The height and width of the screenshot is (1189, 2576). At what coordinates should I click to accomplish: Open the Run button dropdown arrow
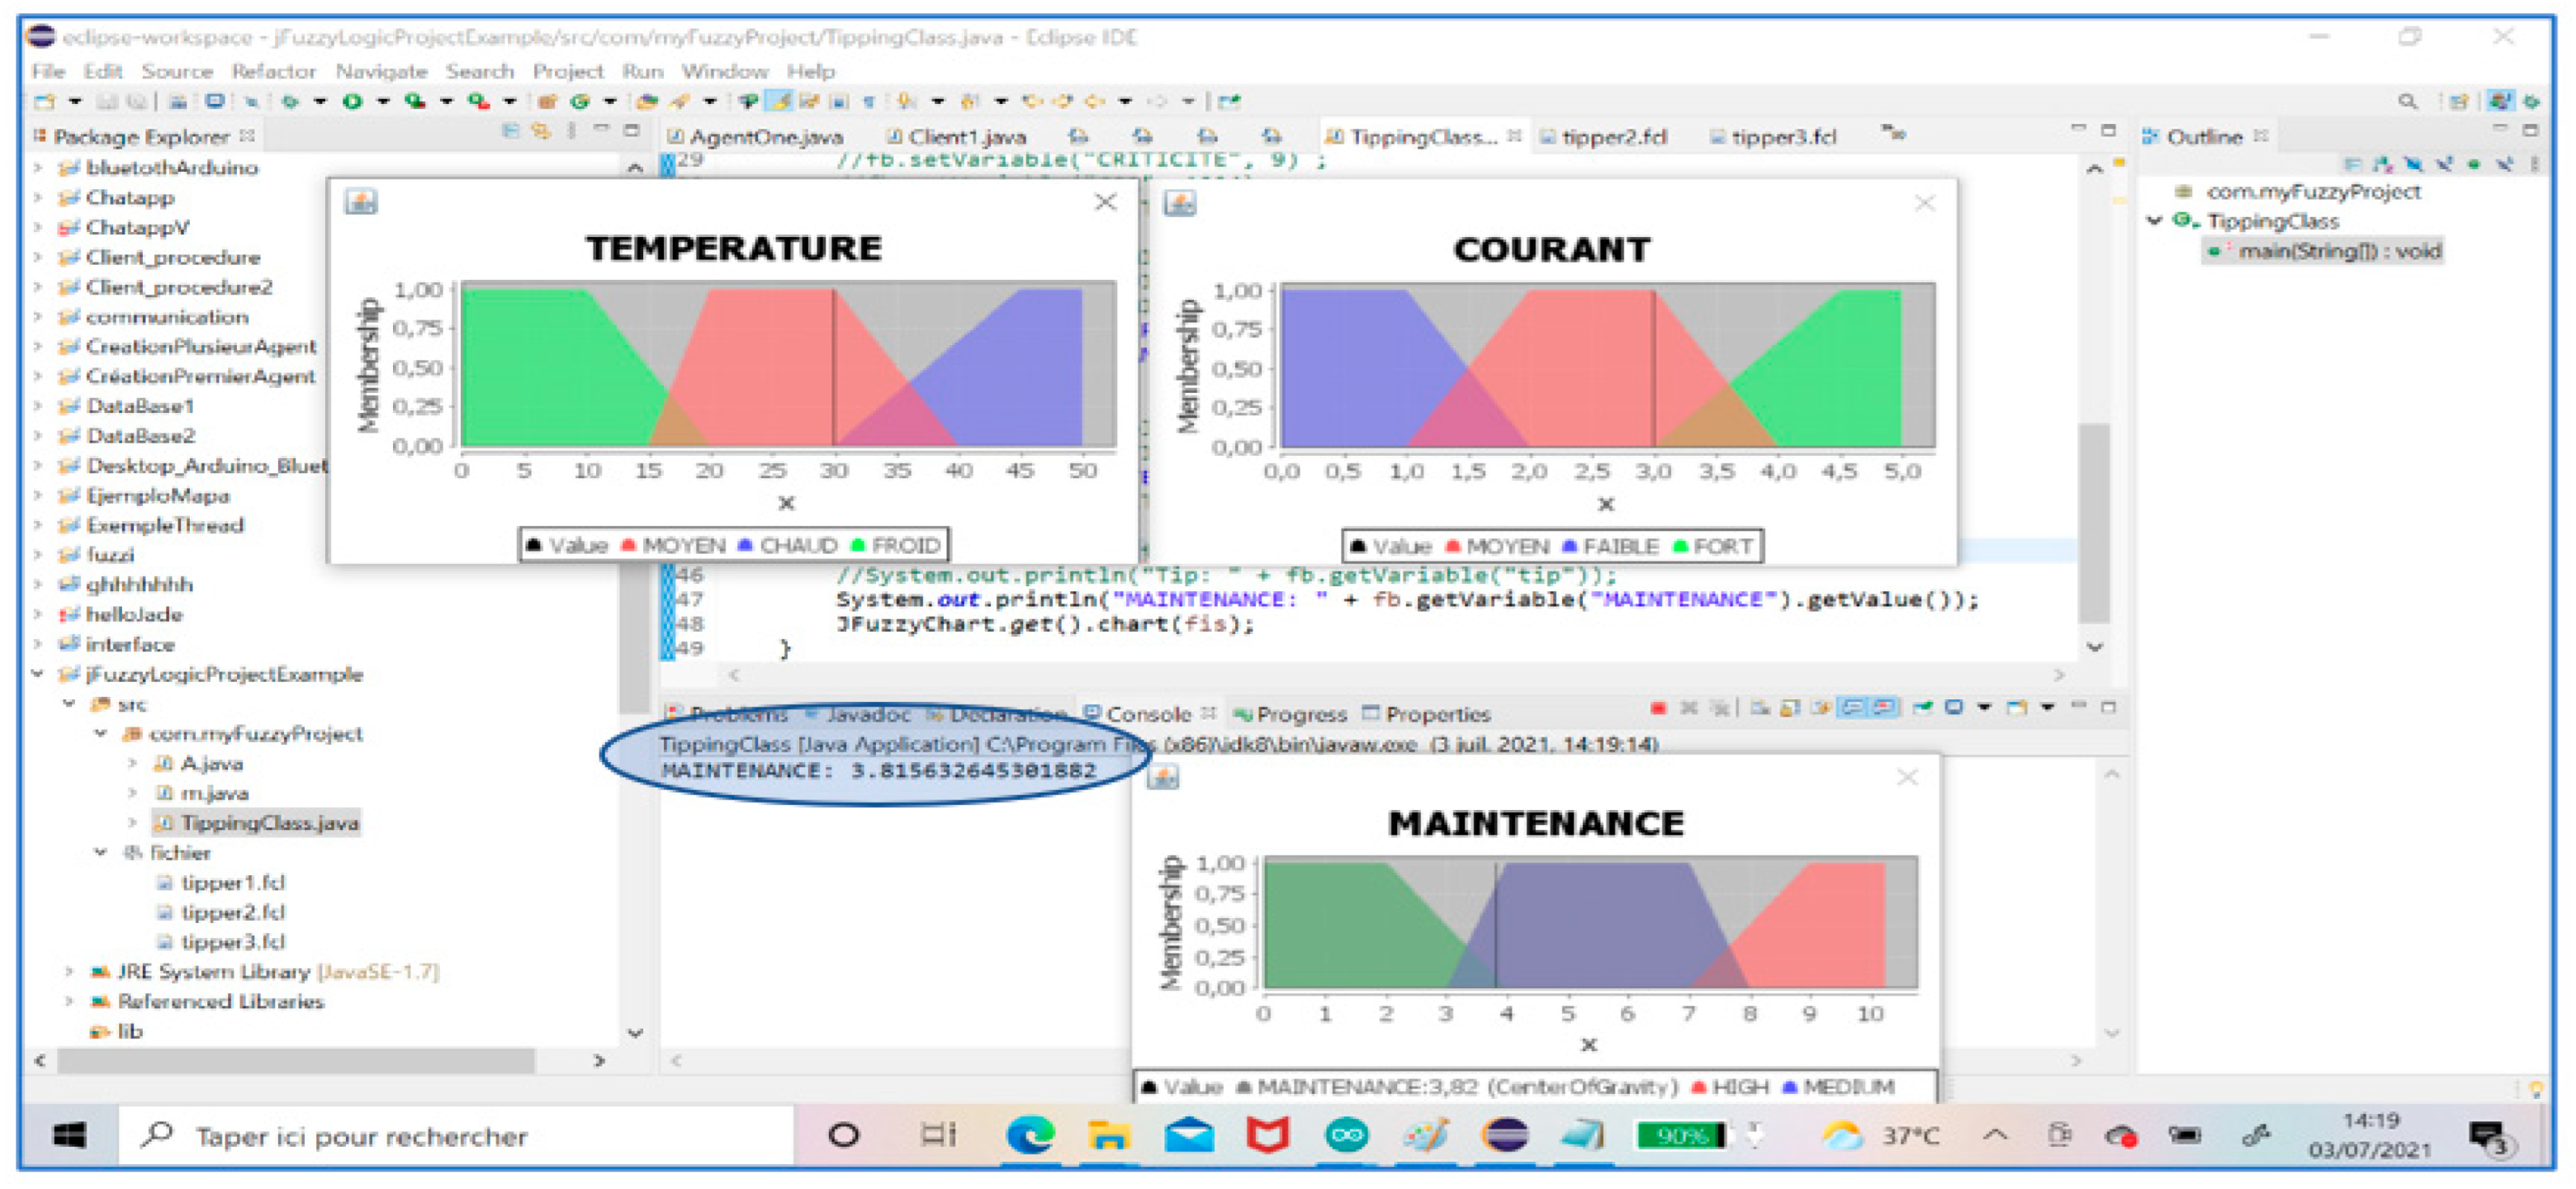click(383, 101)
